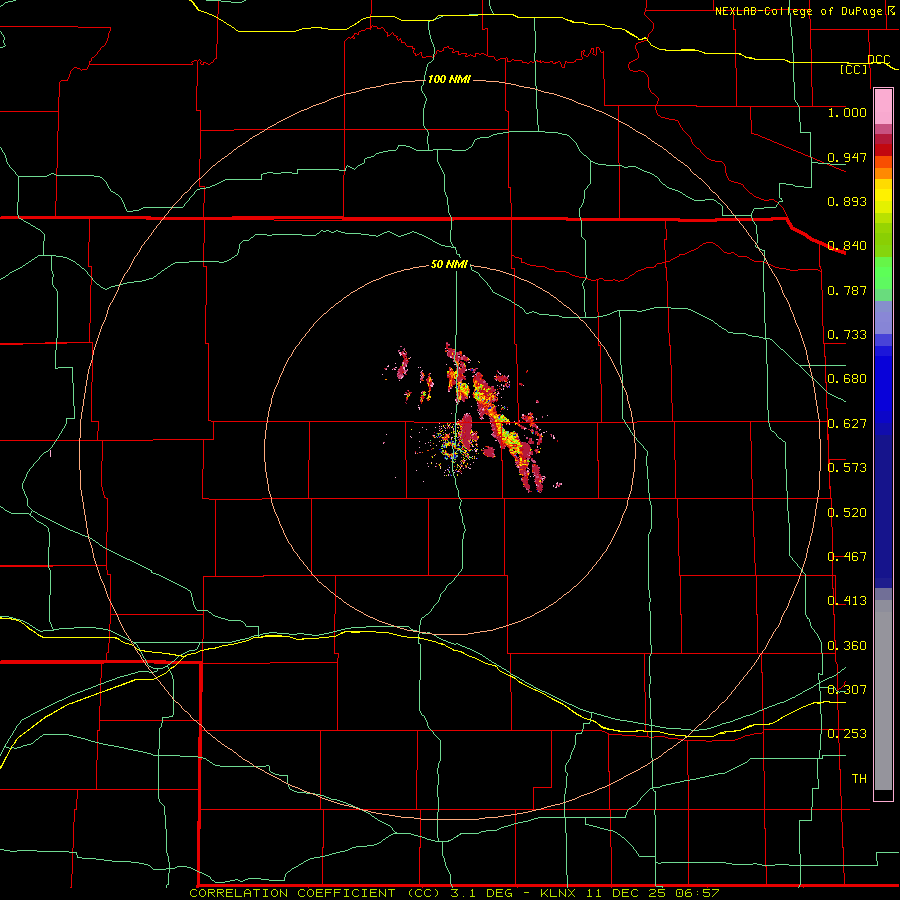This screenshot has width=900, height=900.
Task: Click the 0.627 scale value
Action: pos(847,424)
